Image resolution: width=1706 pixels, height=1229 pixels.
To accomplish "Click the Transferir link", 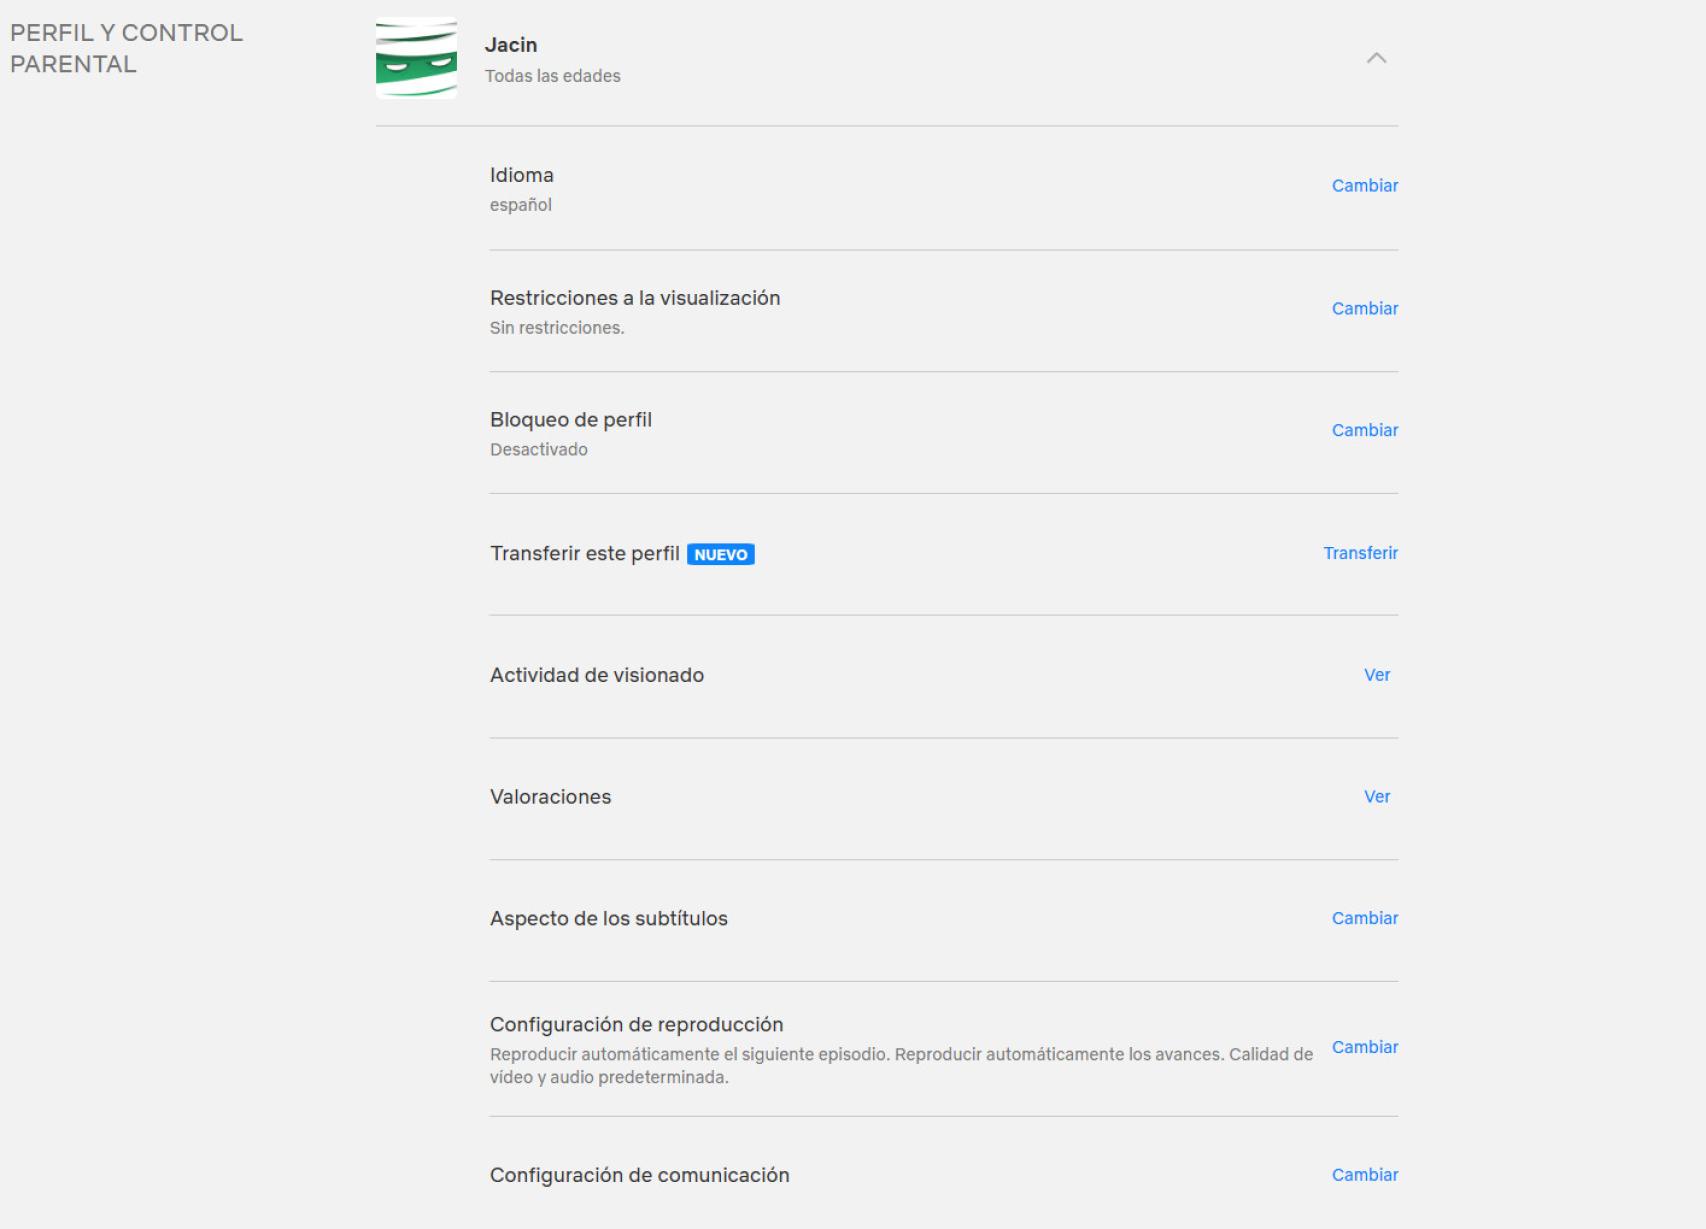I will [x=1360, y=554].
